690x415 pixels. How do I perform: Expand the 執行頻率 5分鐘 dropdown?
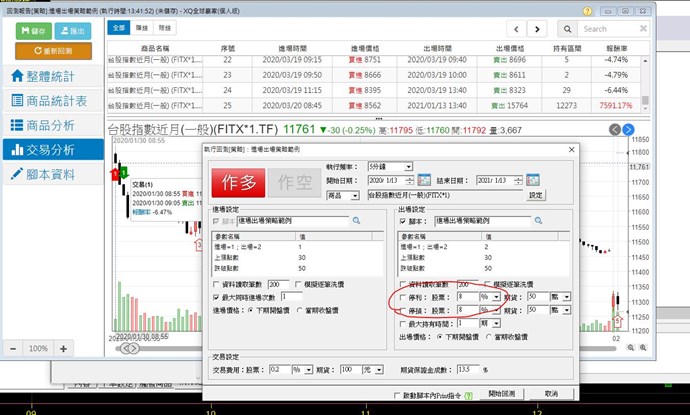(408, 165)
